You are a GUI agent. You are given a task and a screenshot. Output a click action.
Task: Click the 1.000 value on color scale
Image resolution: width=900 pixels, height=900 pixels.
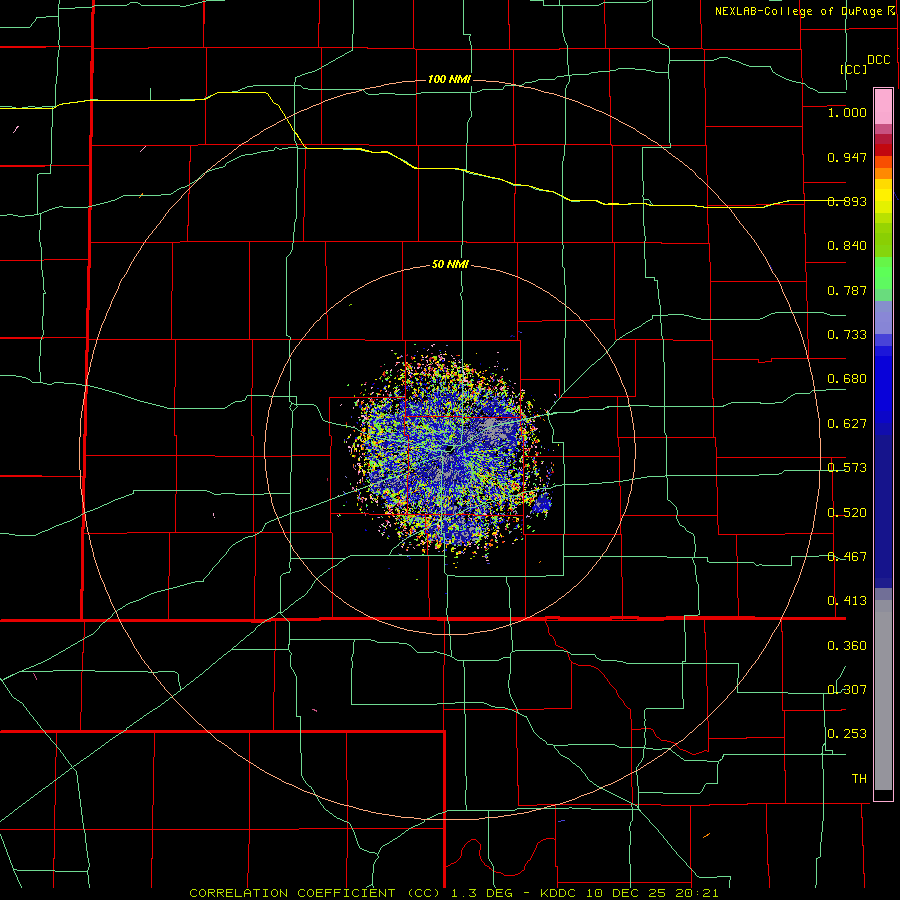[847, 112]
